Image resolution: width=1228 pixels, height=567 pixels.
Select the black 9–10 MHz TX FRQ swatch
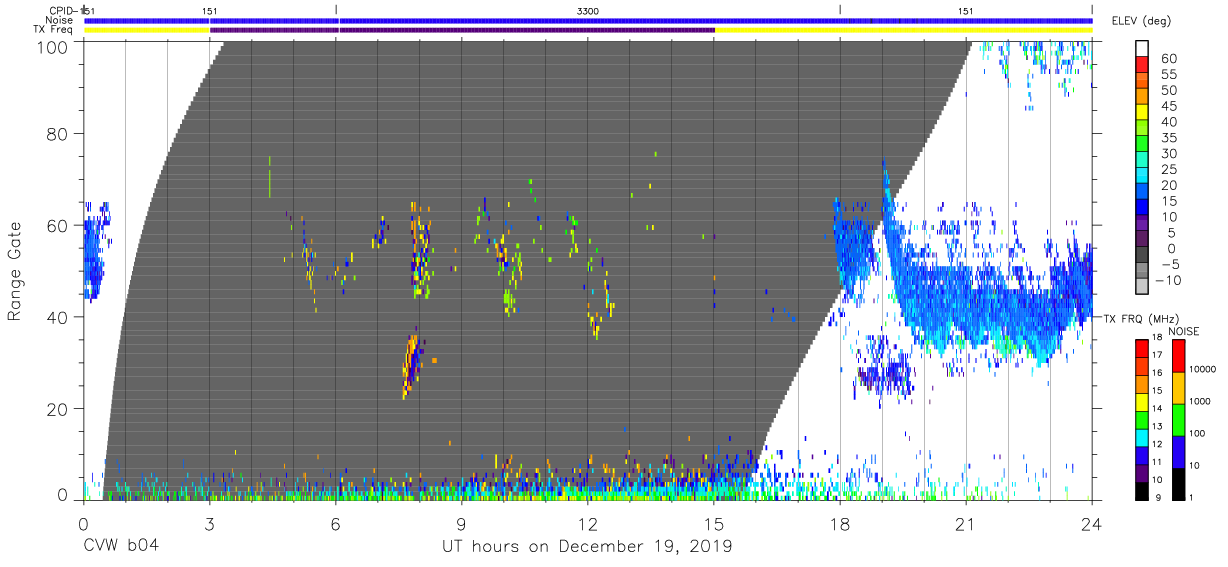[1143, 489]
